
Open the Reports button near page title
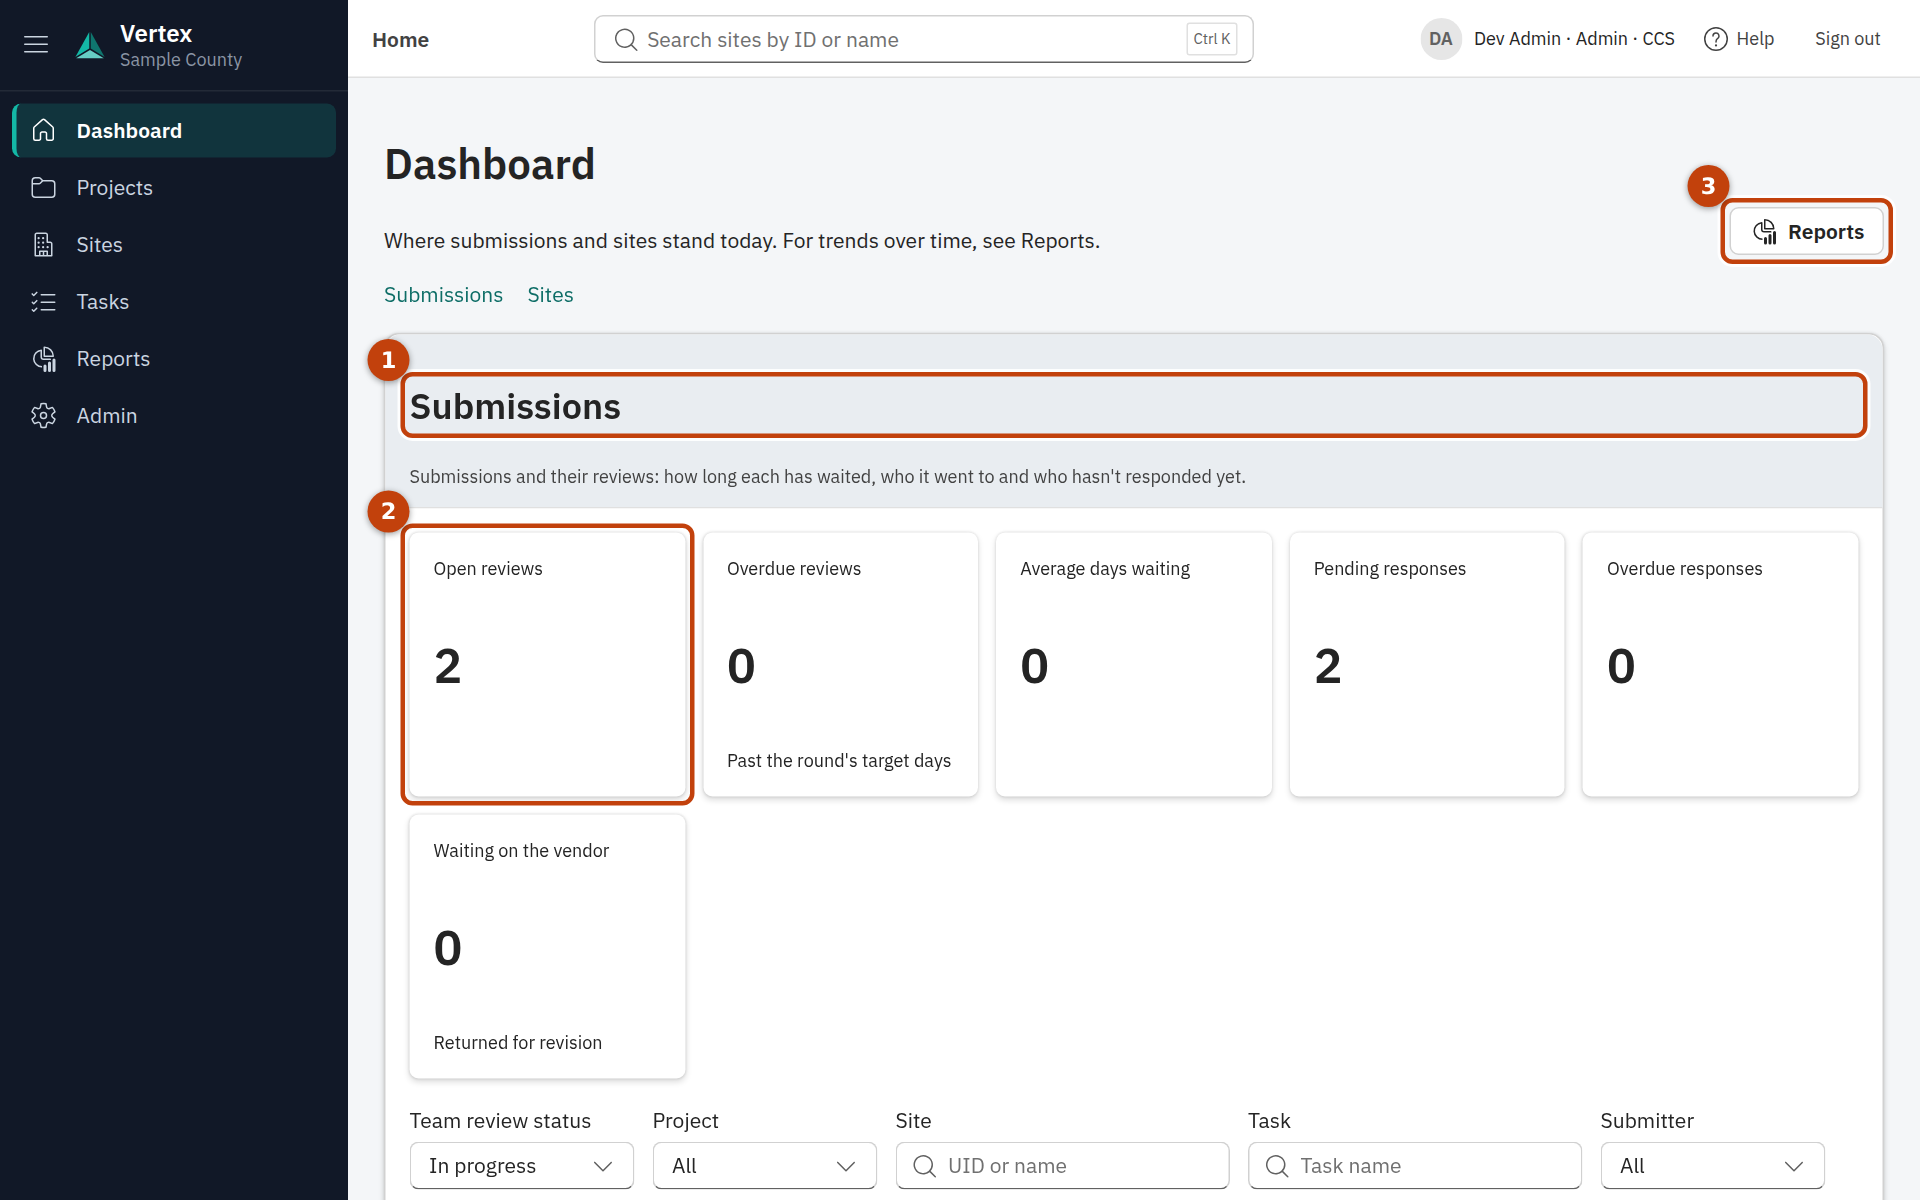click(1807, 232)
